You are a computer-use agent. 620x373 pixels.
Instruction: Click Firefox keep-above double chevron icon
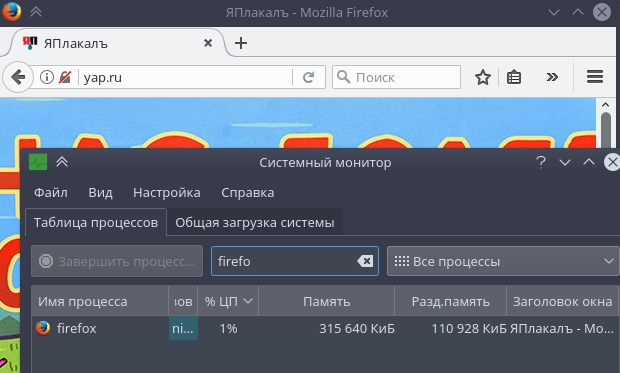(x=36, y=12)
